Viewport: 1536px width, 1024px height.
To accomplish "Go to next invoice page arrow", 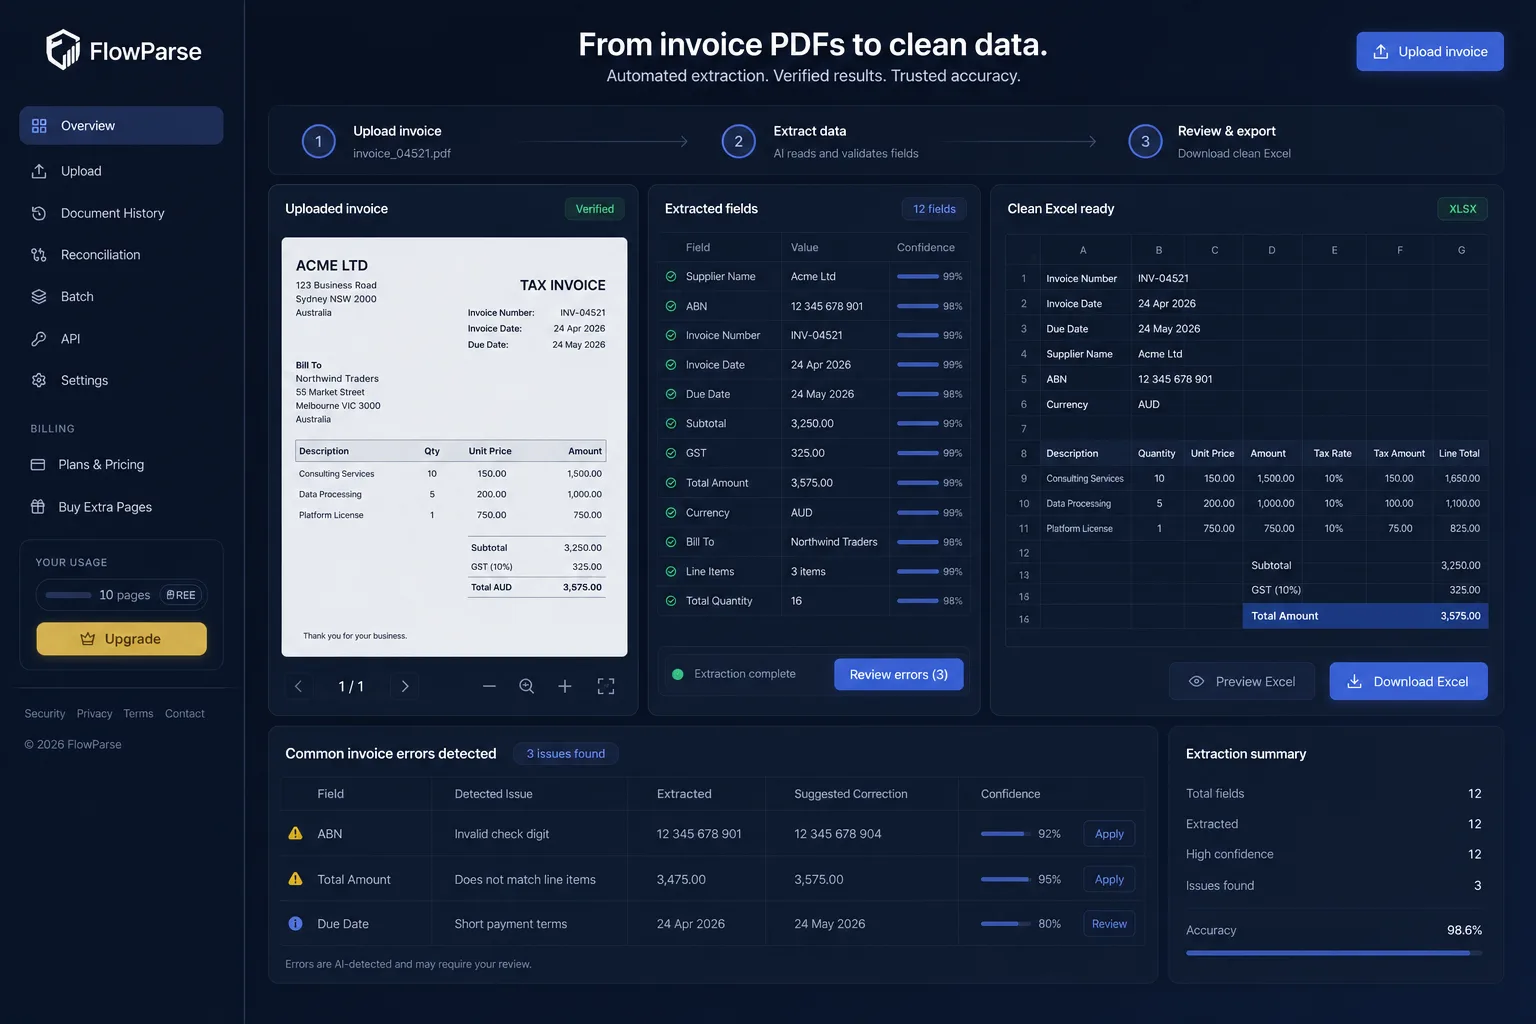I will coord(405,686).
